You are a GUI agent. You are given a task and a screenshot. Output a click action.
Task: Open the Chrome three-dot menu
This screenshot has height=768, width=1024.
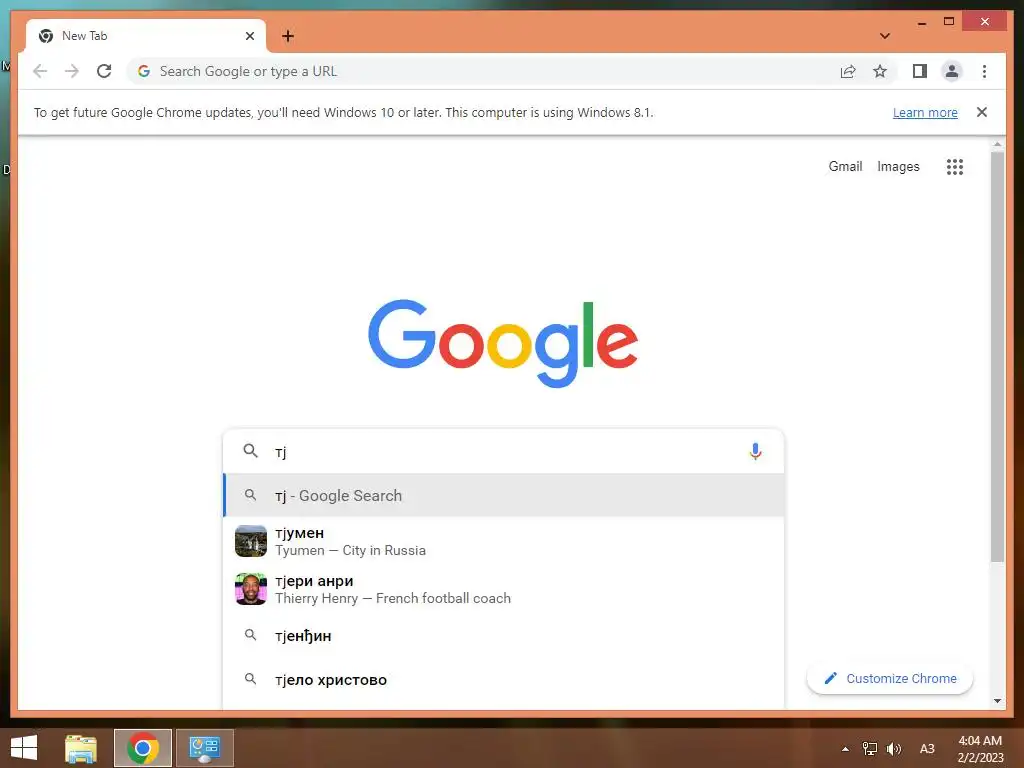click(x=984, y=71)
